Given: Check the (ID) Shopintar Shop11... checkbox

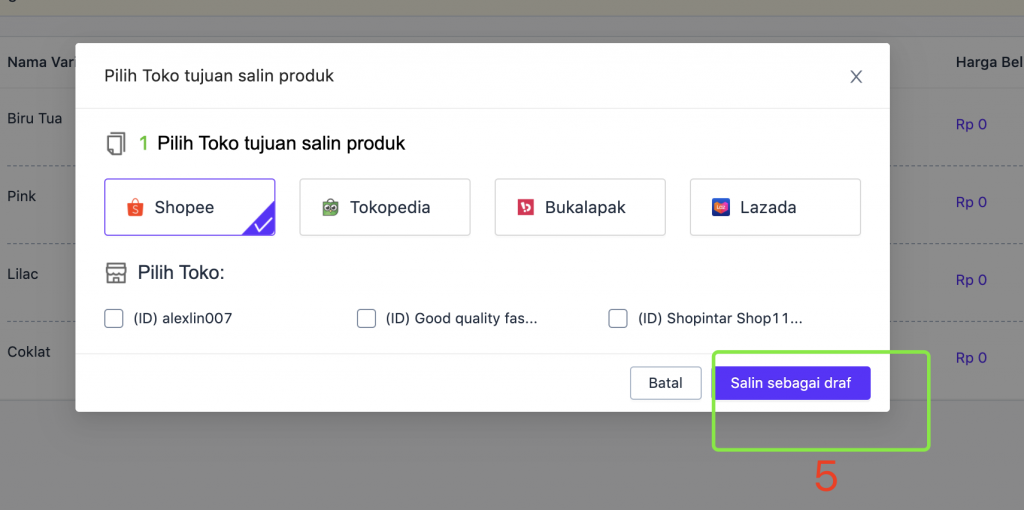Looking at the screenshot, I should point(618,319).
